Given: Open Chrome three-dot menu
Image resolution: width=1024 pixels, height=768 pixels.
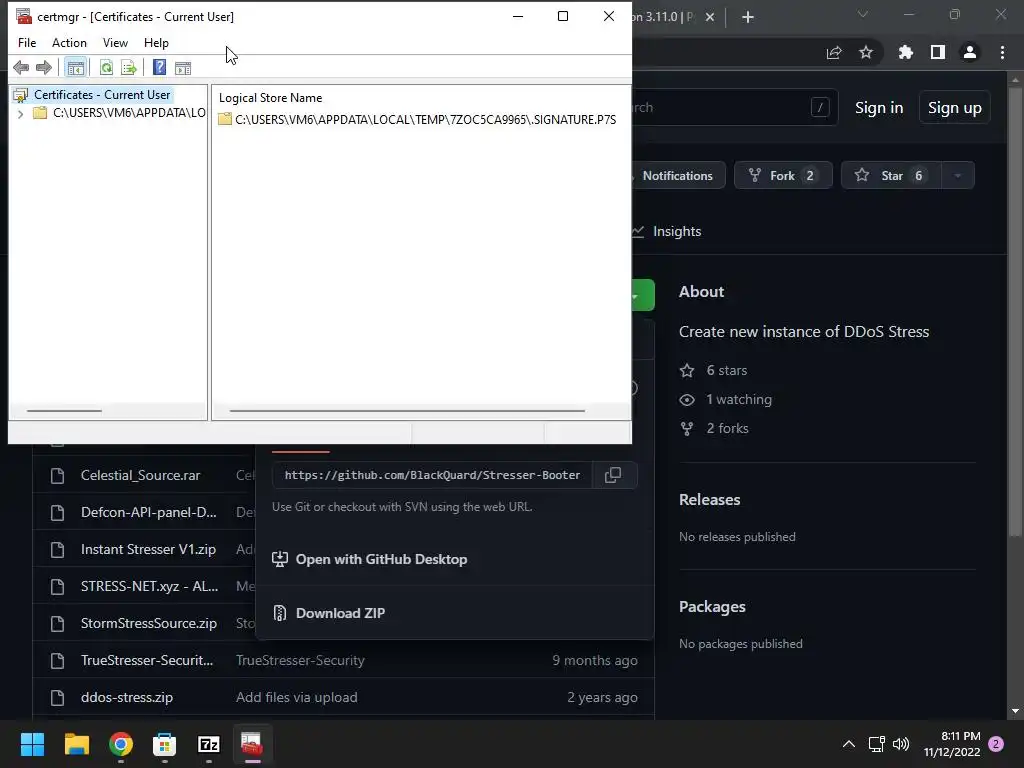Looking at the screenshot, I should point(1002,52).
